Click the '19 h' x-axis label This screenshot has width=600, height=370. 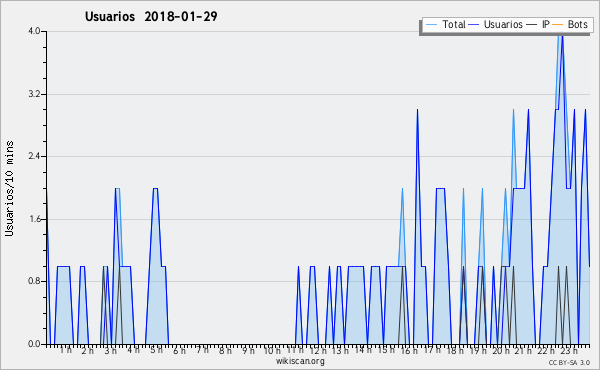(478, 350)
